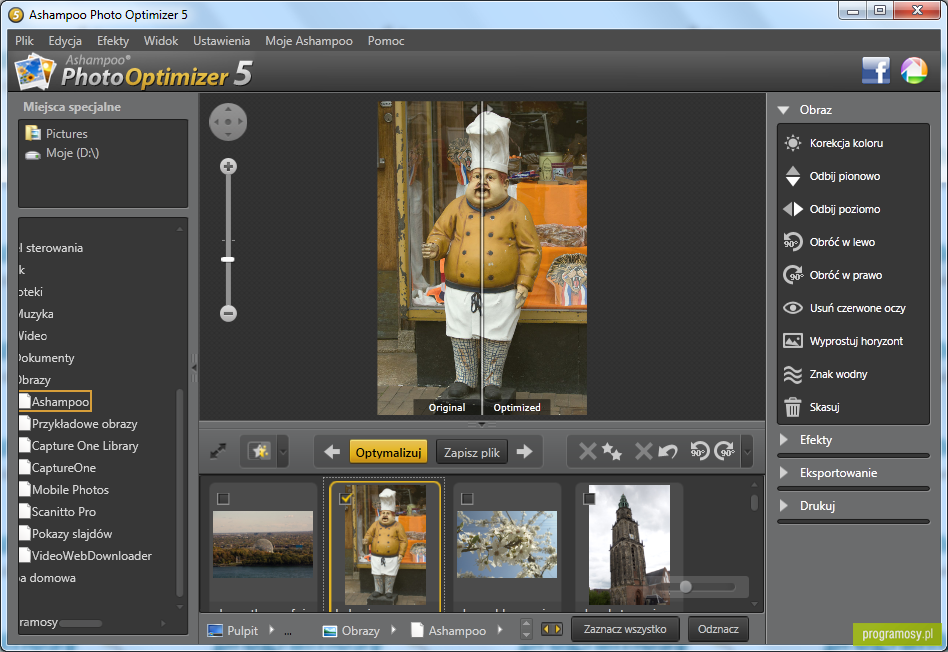Image resolution: width=948 pixels, height=652 pixels.
Task: Click the breadcrumb arrow after Pulpit
Action: click(x=271, y=630)
